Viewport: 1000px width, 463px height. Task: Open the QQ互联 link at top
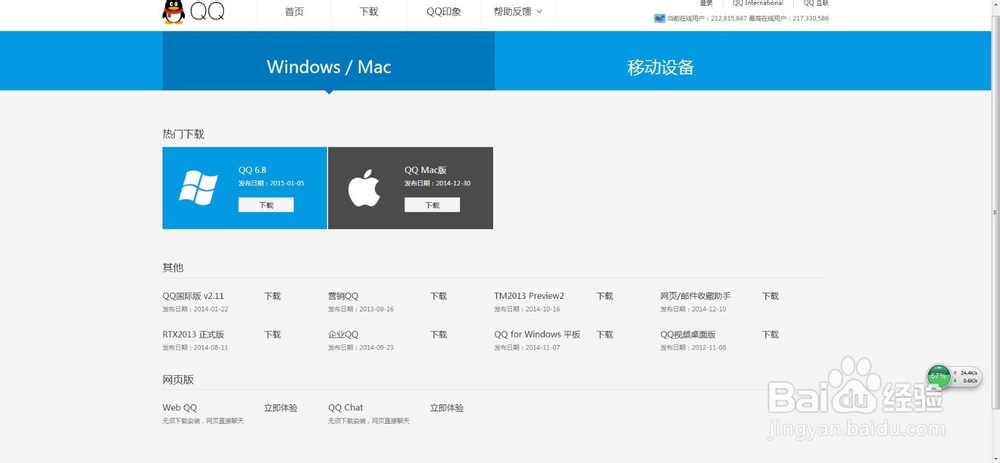[x=816, y=3]
